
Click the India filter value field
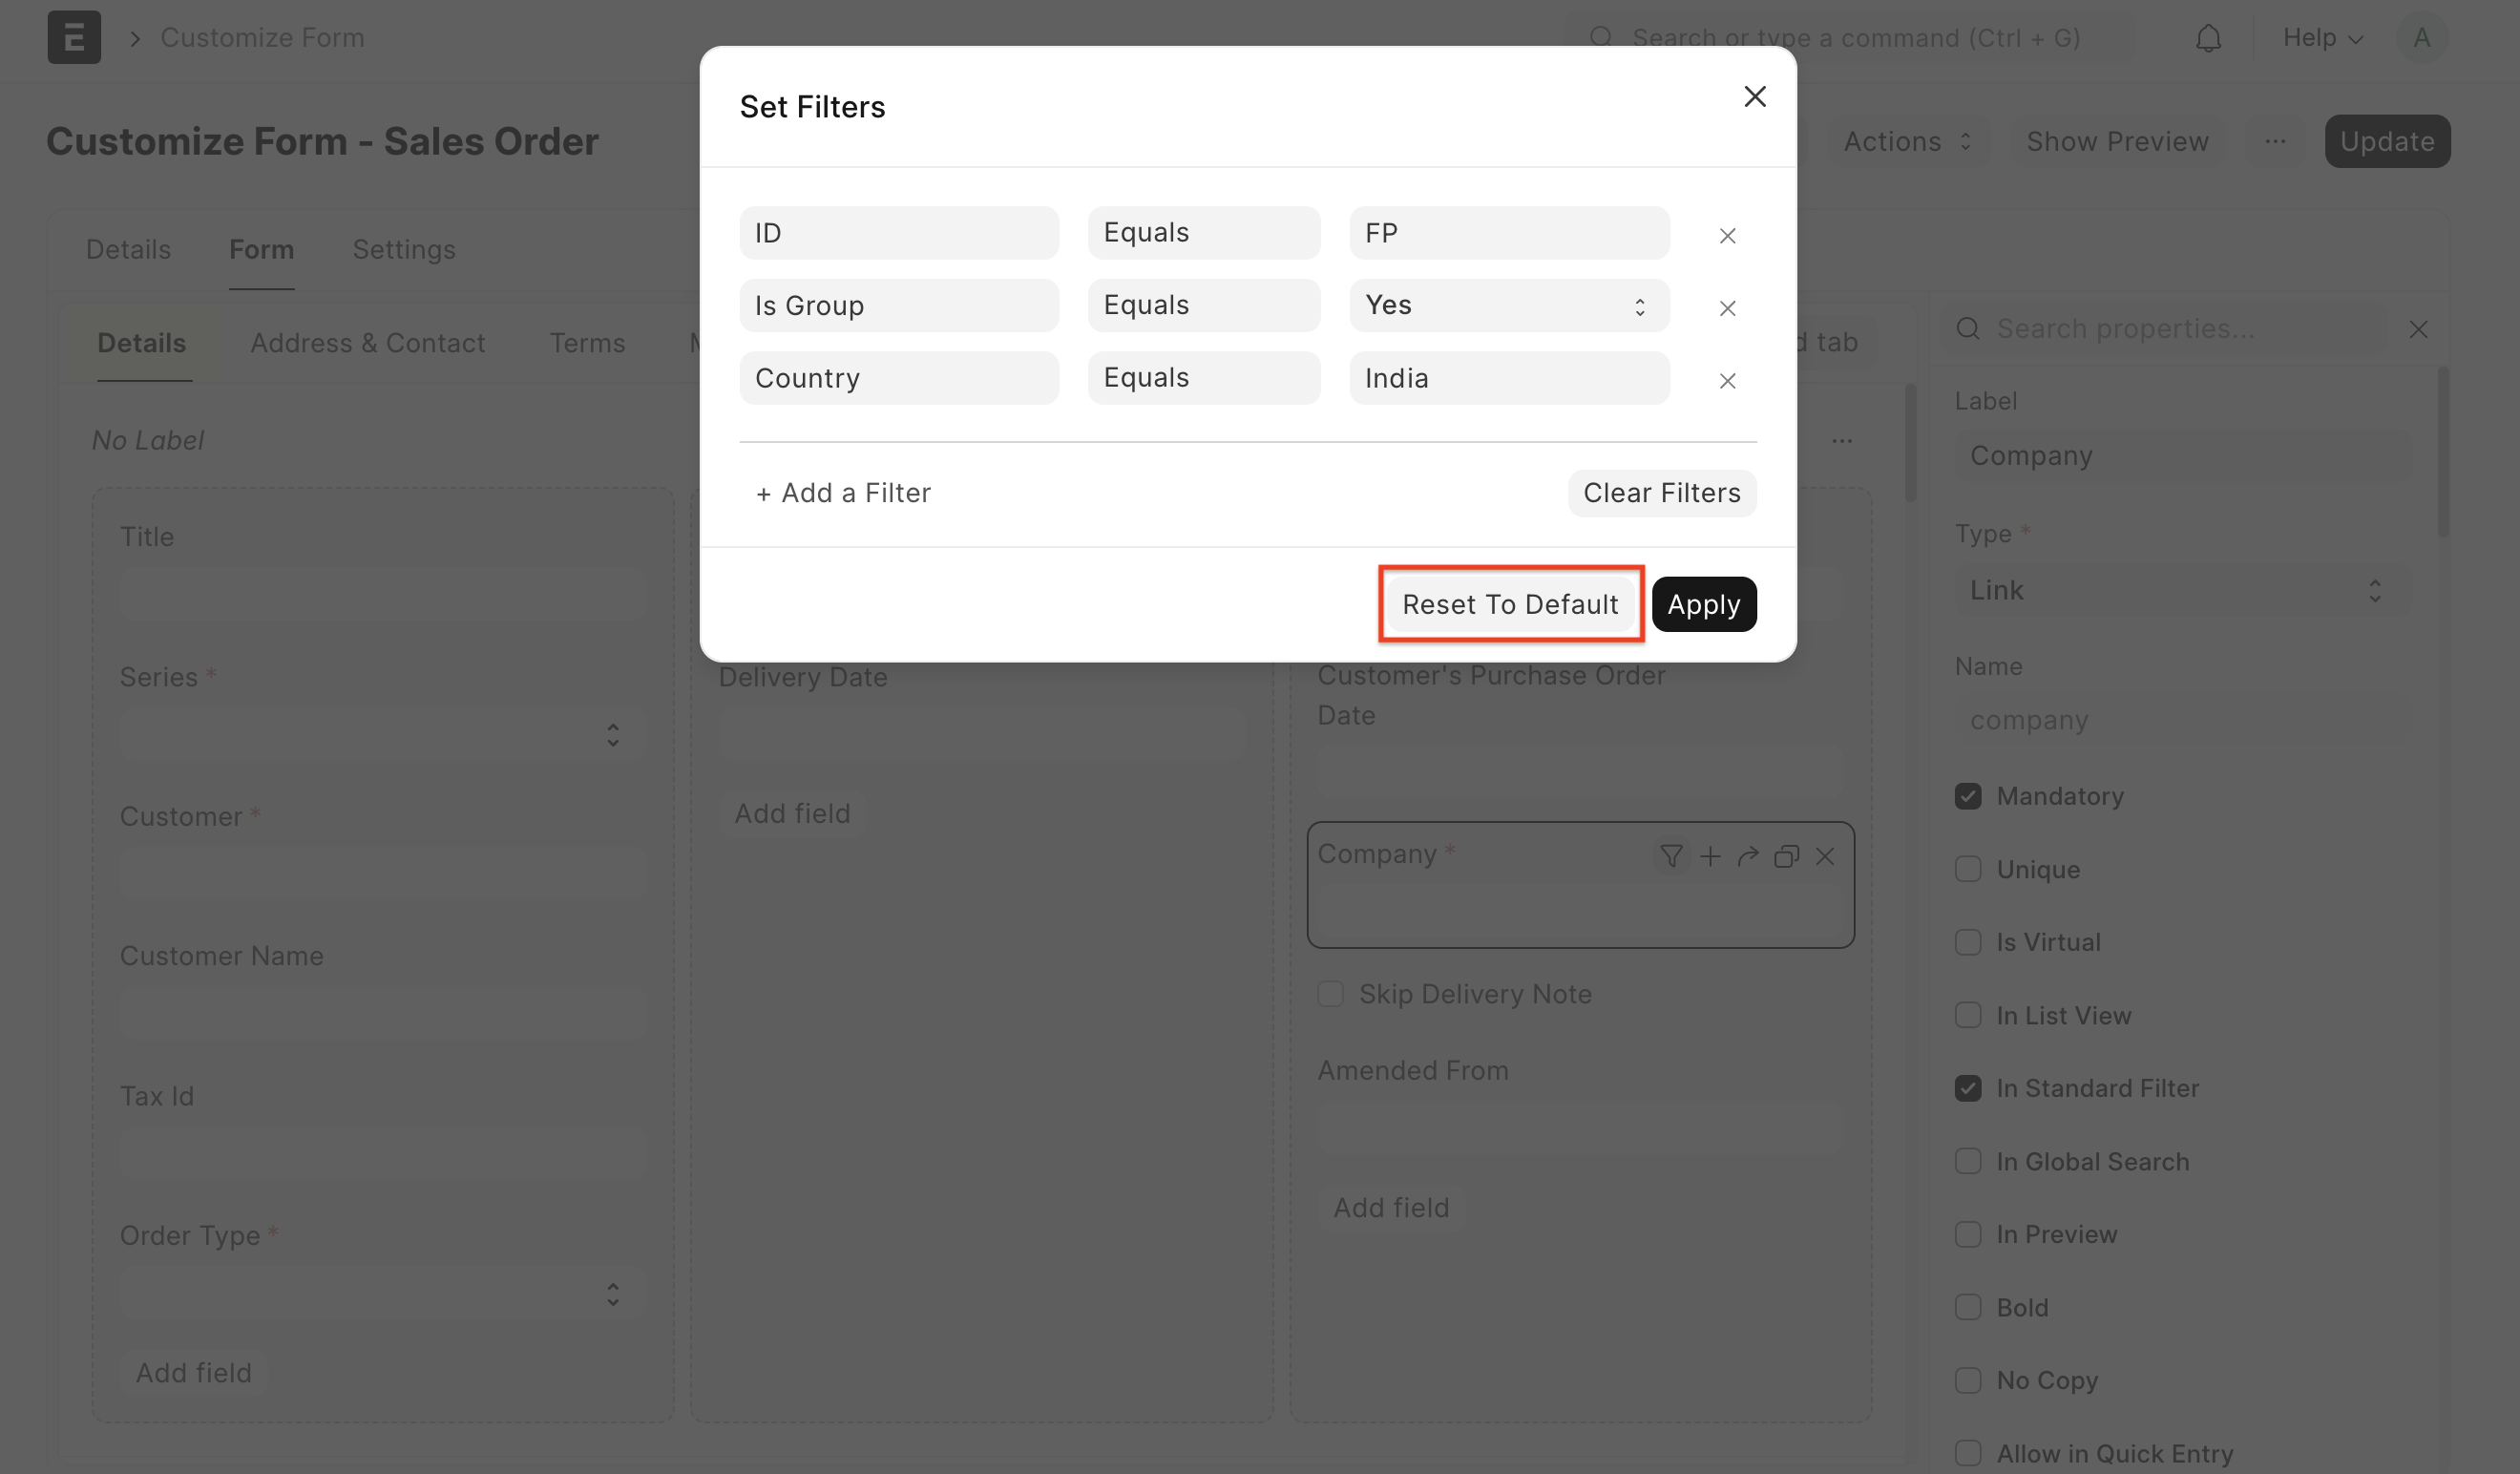[x=1508, y=378]
